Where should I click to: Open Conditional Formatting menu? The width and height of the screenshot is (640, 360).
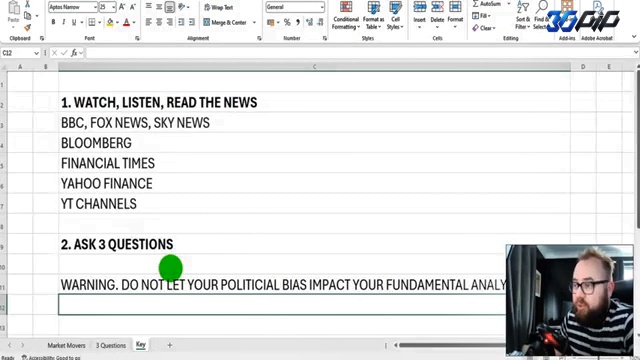pos(346,16)
